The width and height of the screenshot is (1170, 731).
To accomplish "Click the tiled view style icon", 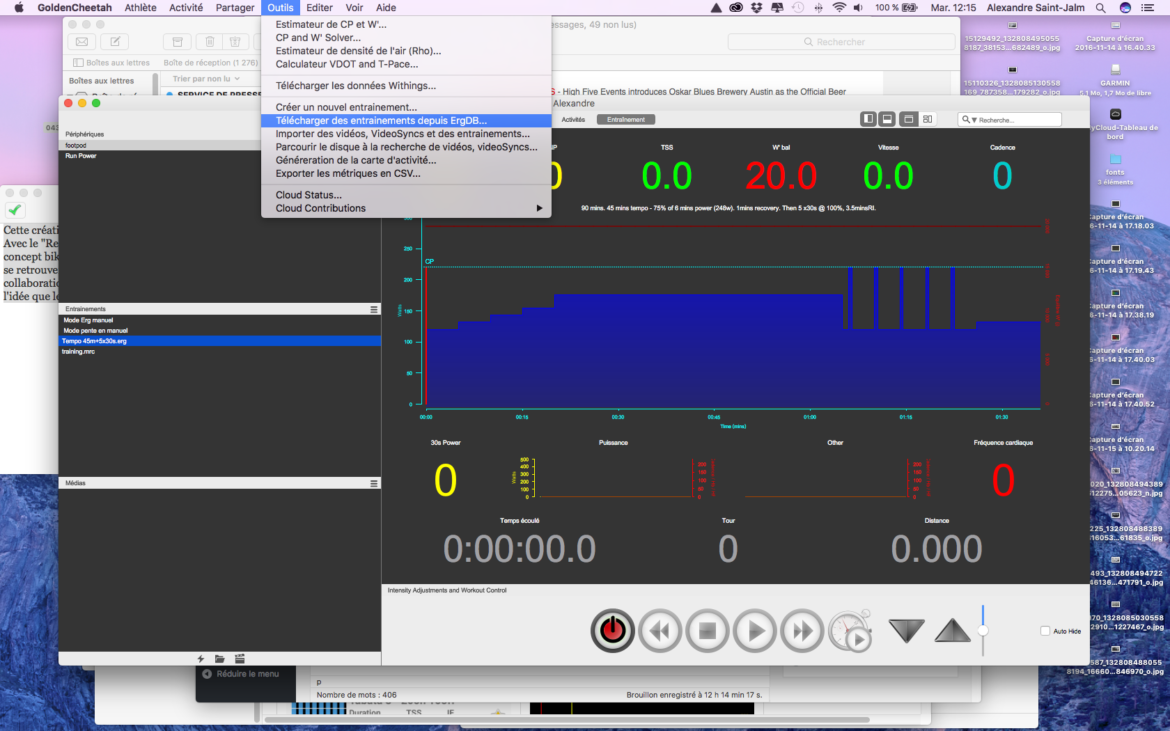I will tap(927, 119).
